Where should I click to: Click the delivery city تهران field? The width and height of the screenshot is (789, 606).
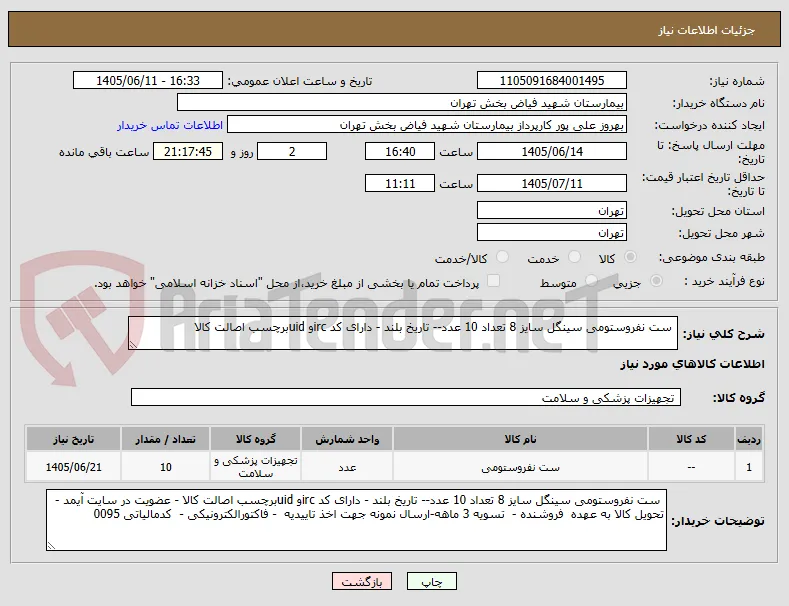click(552, 233)
